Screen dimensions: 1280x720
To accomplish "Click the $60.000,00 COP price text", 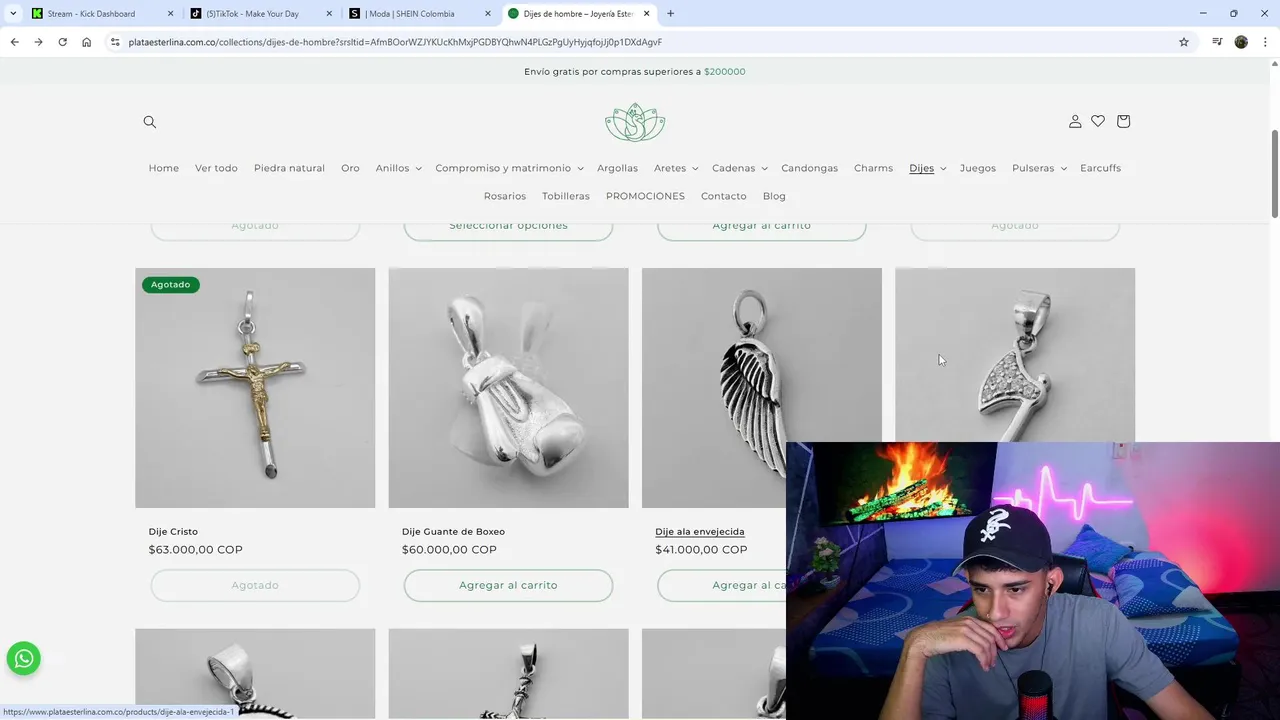I will click(x=449, y=550).
